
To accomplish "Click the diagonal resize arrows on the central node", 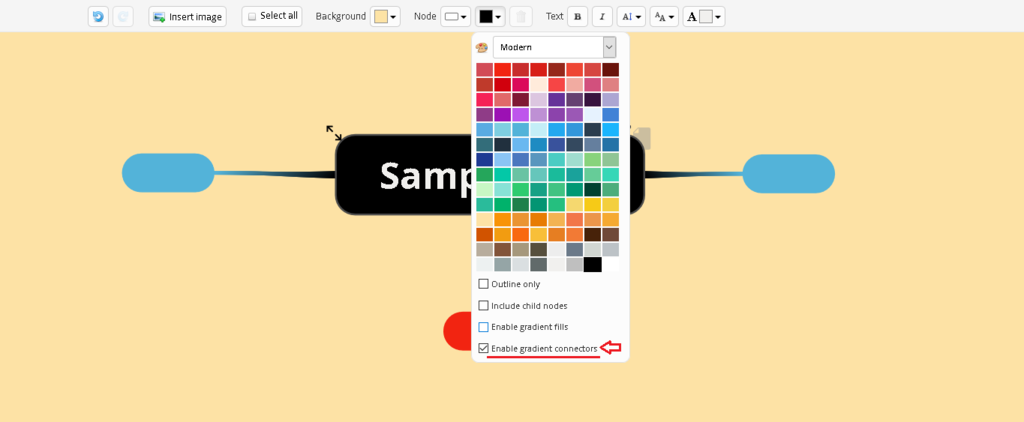I will coord(334,133).
